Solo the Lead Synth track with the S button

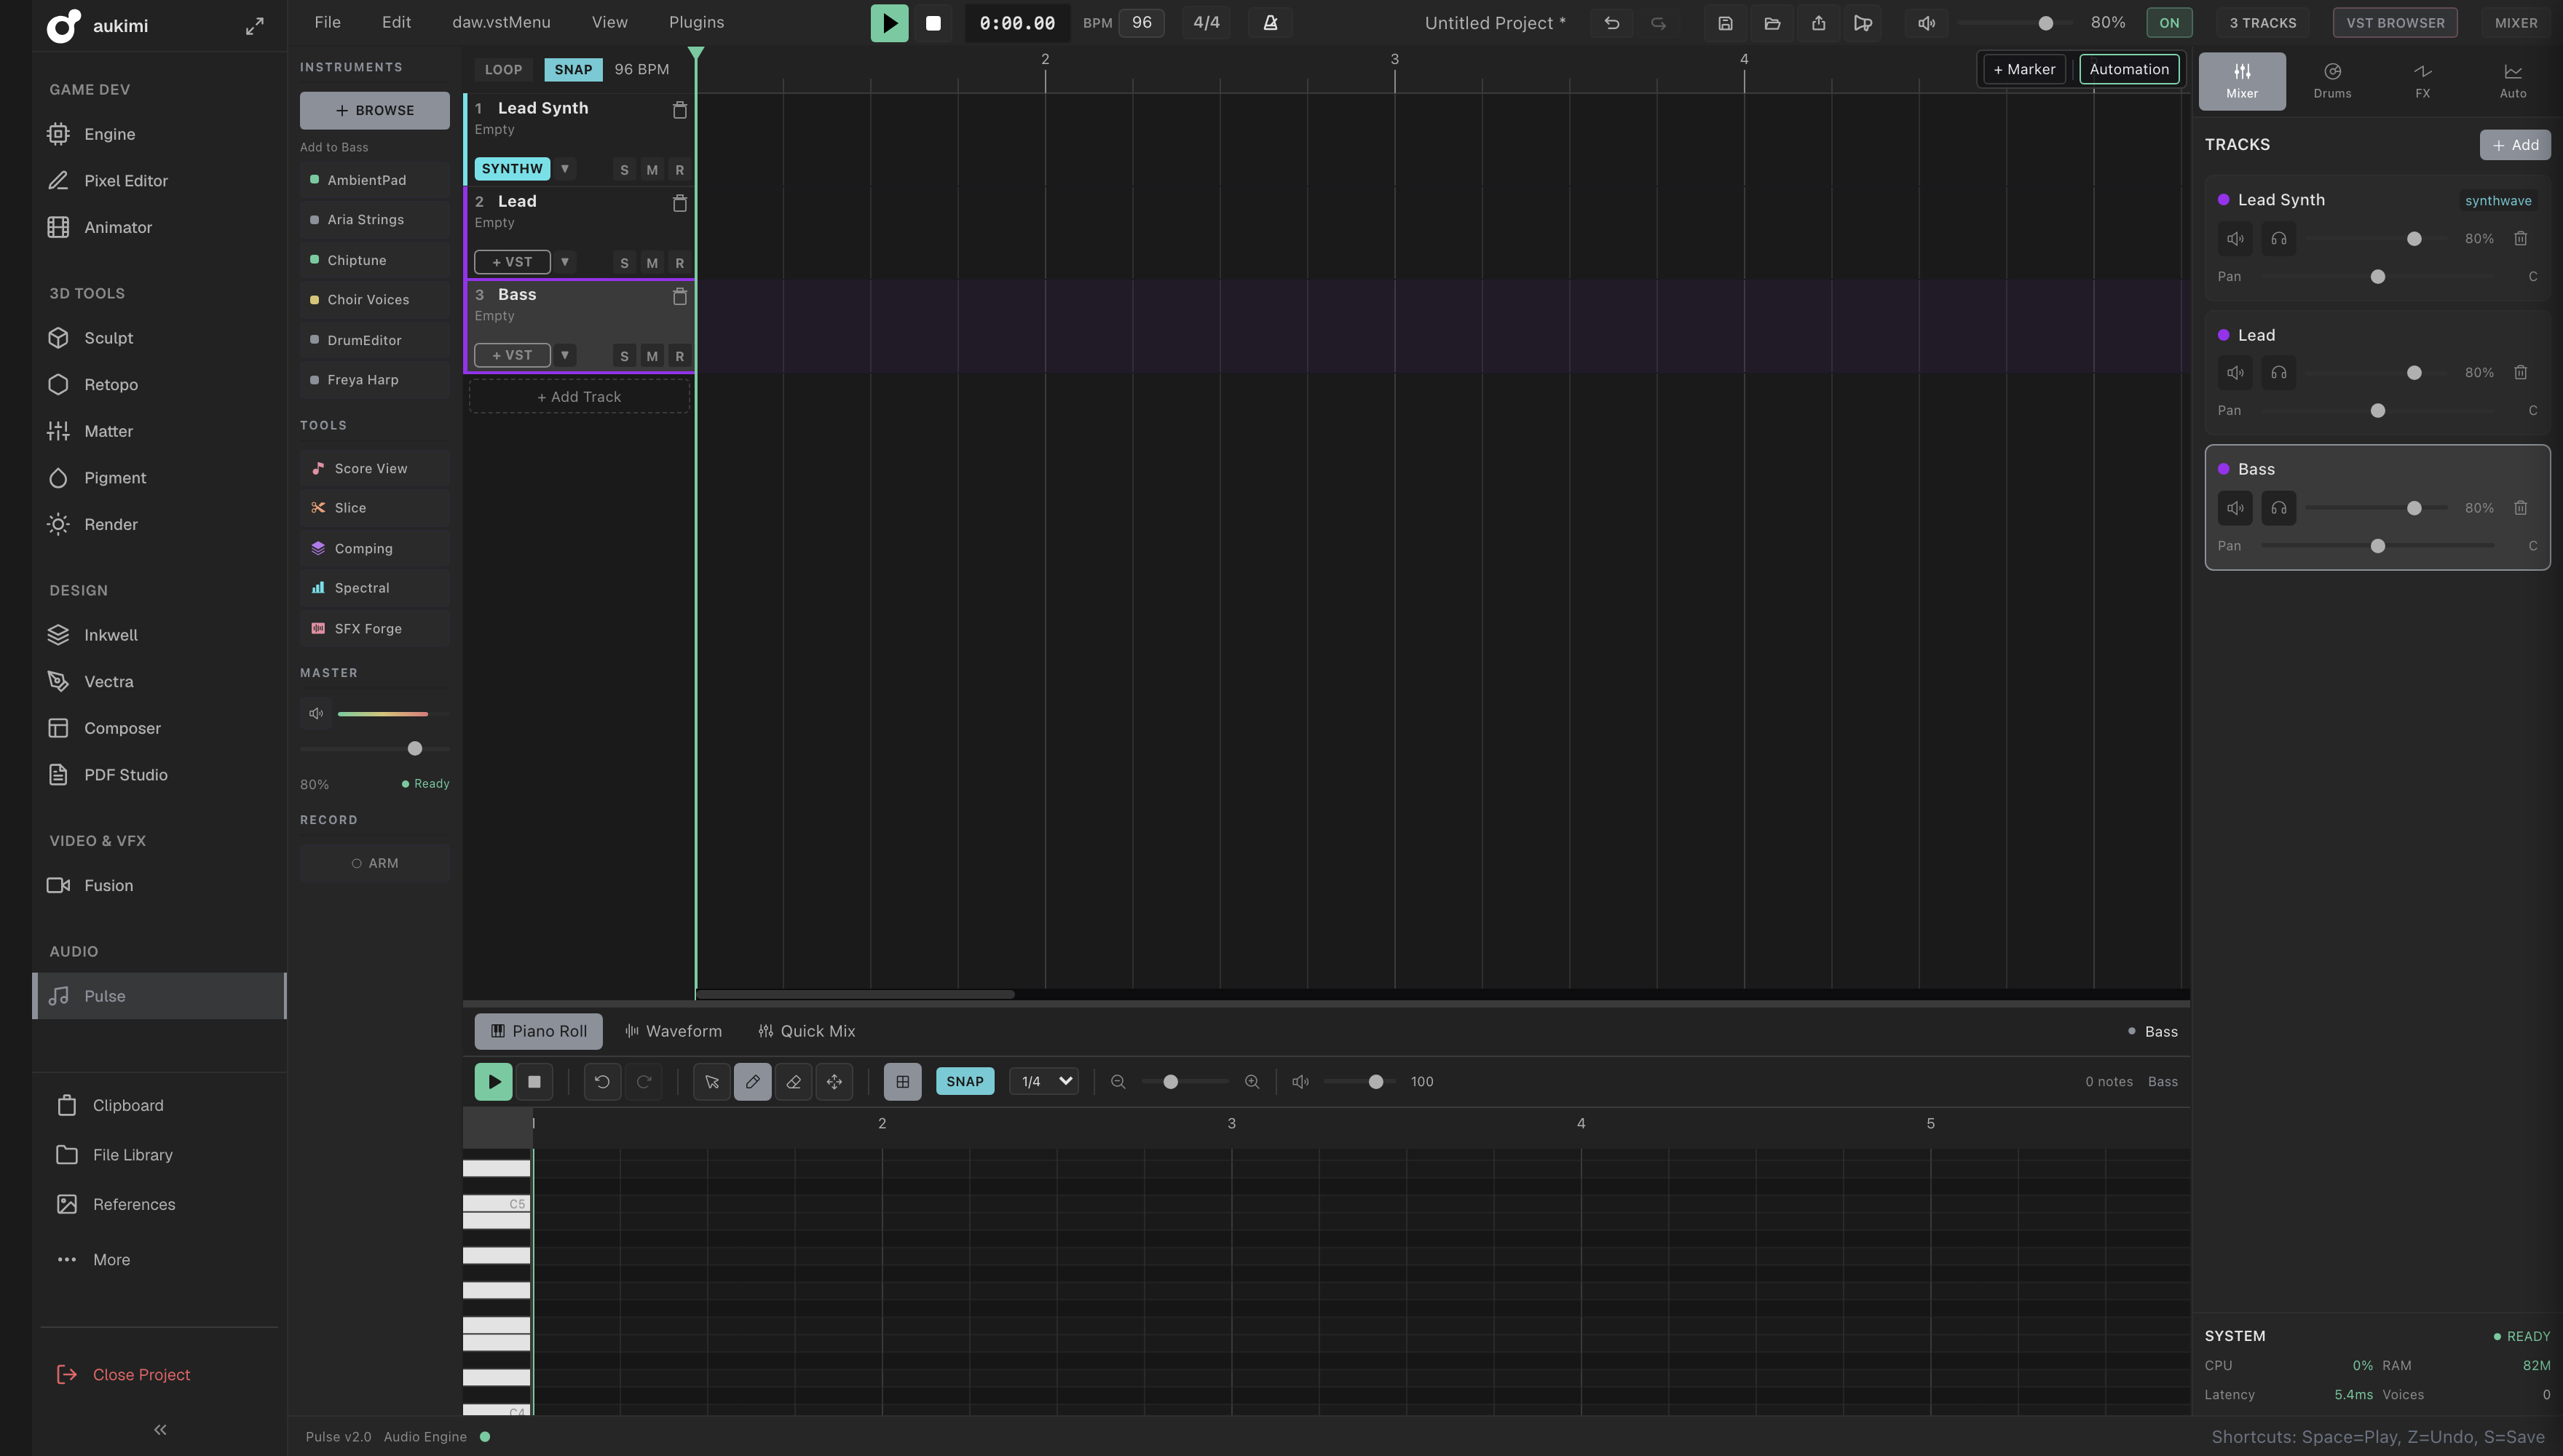[624, 170]
